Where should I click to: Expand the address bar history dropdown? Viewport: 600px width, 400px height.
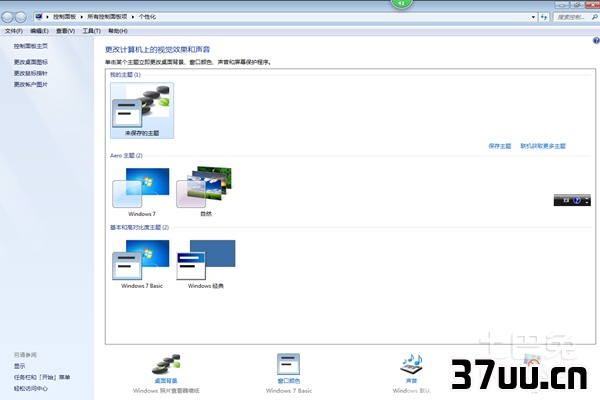533,17
